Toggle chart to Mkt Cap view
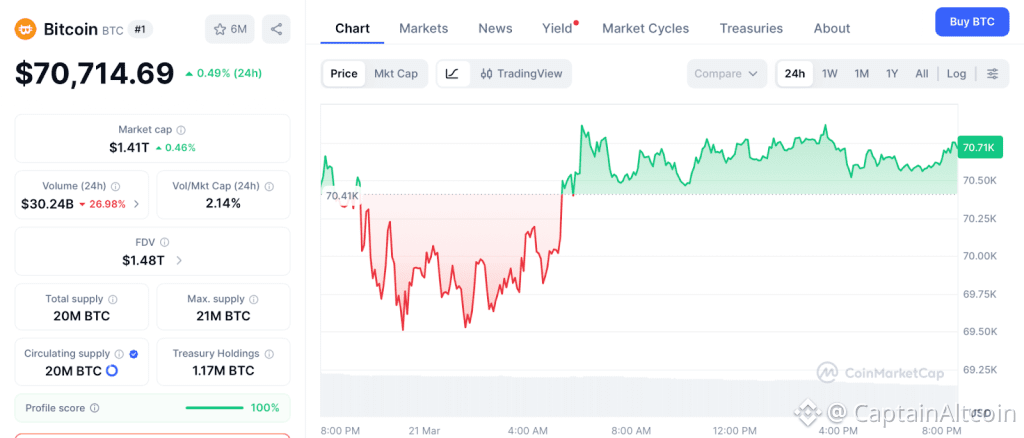The height and width of the screenshot is (438, 1024). tap(396, 73)
